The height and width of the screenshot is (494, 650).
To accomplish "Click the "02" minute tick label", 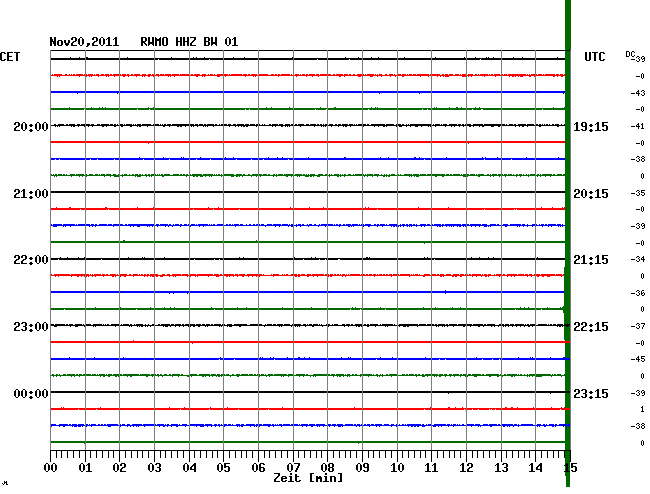I will 119,468.
